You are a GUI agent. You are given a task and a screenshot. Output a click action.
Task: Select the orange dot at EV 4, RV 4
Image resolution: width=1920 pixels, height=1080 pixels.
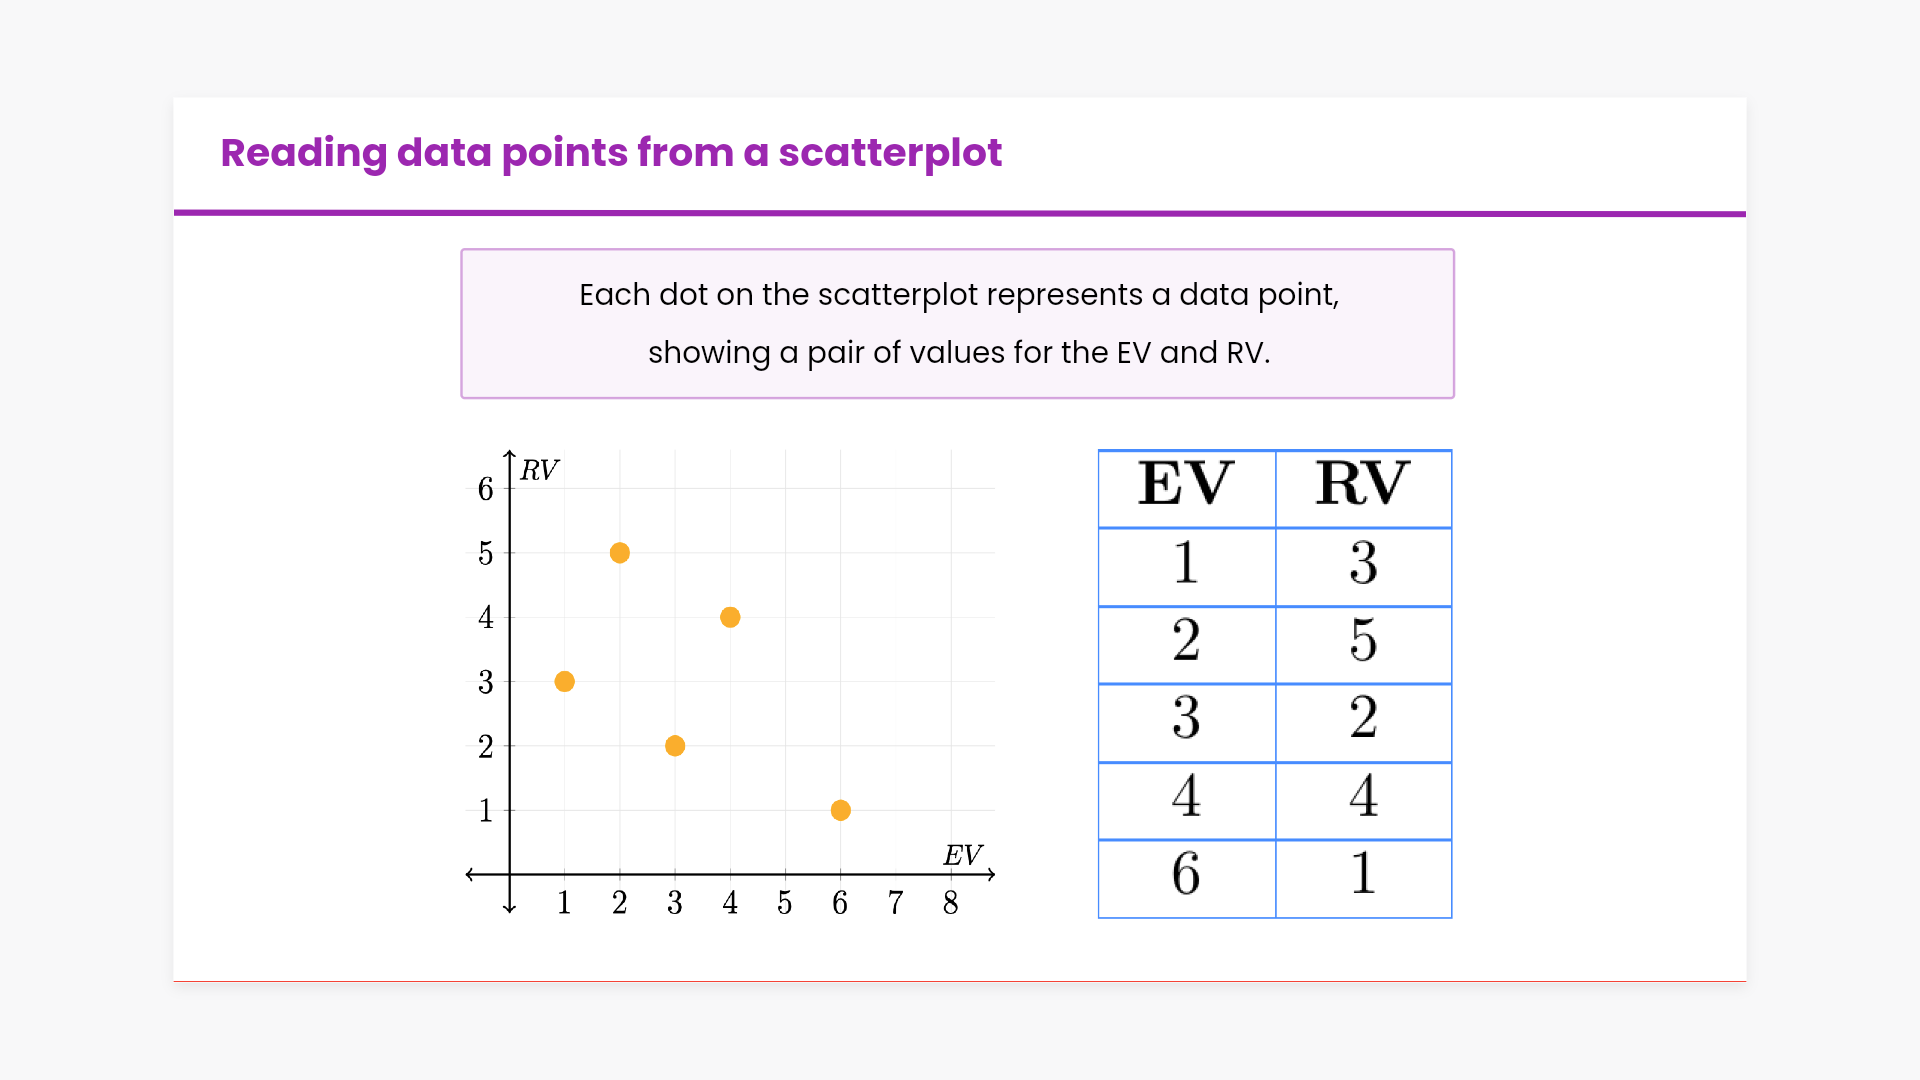click(730, 618)
